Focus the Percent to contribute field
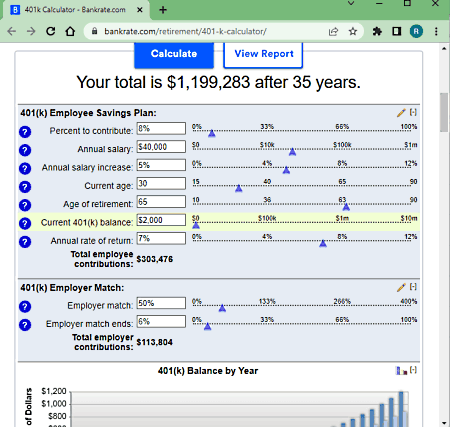Image resolution: width=450 pixels, height=427 pixels. (x=161, y=128)
